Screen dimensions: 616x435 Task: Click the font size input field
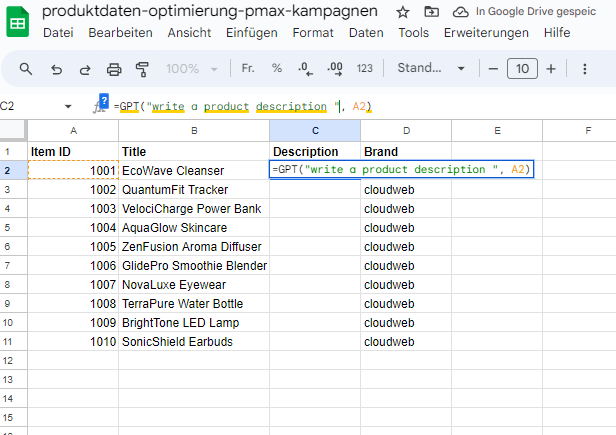(521, 69)
